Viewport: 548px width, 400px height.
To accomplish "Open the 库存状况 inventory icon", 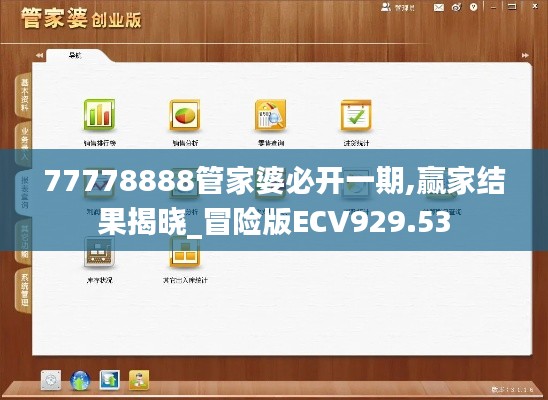I will point(99,252).
